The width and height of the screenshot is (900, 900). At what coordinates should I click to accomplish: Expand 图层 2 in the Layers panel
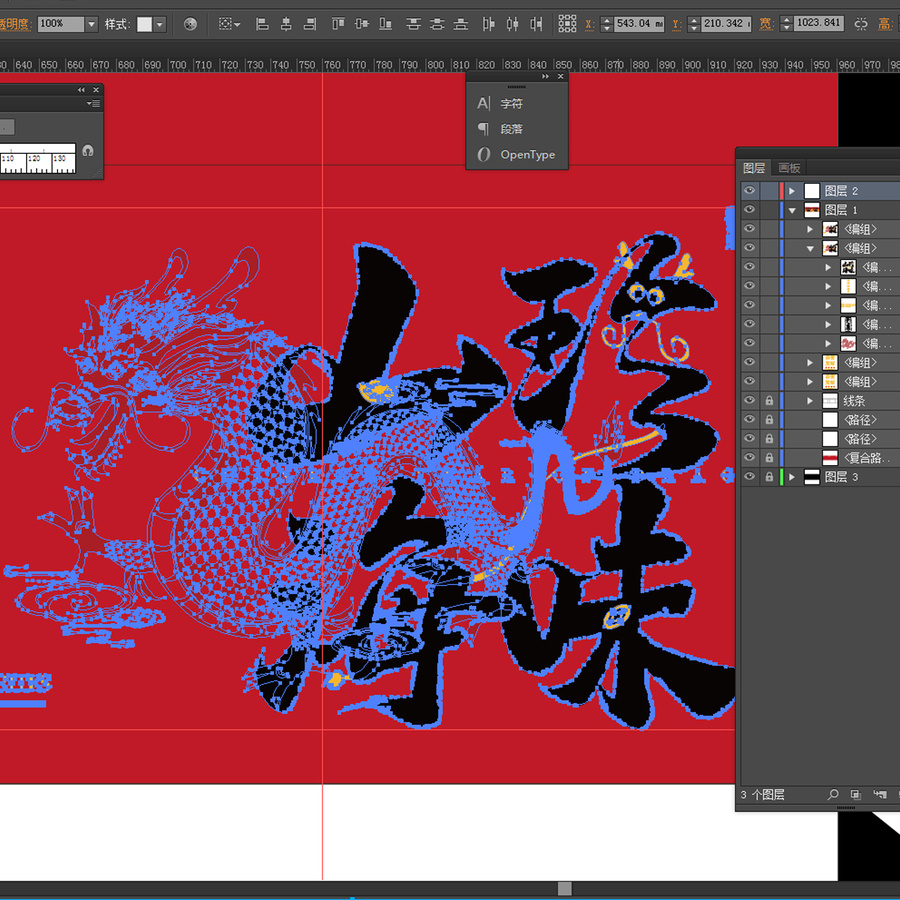tap(792, 191)
